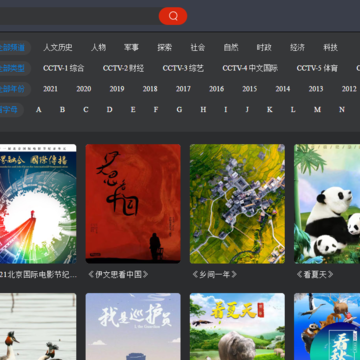
Task: Filter titles by letter I
Action: click(226, 110)
